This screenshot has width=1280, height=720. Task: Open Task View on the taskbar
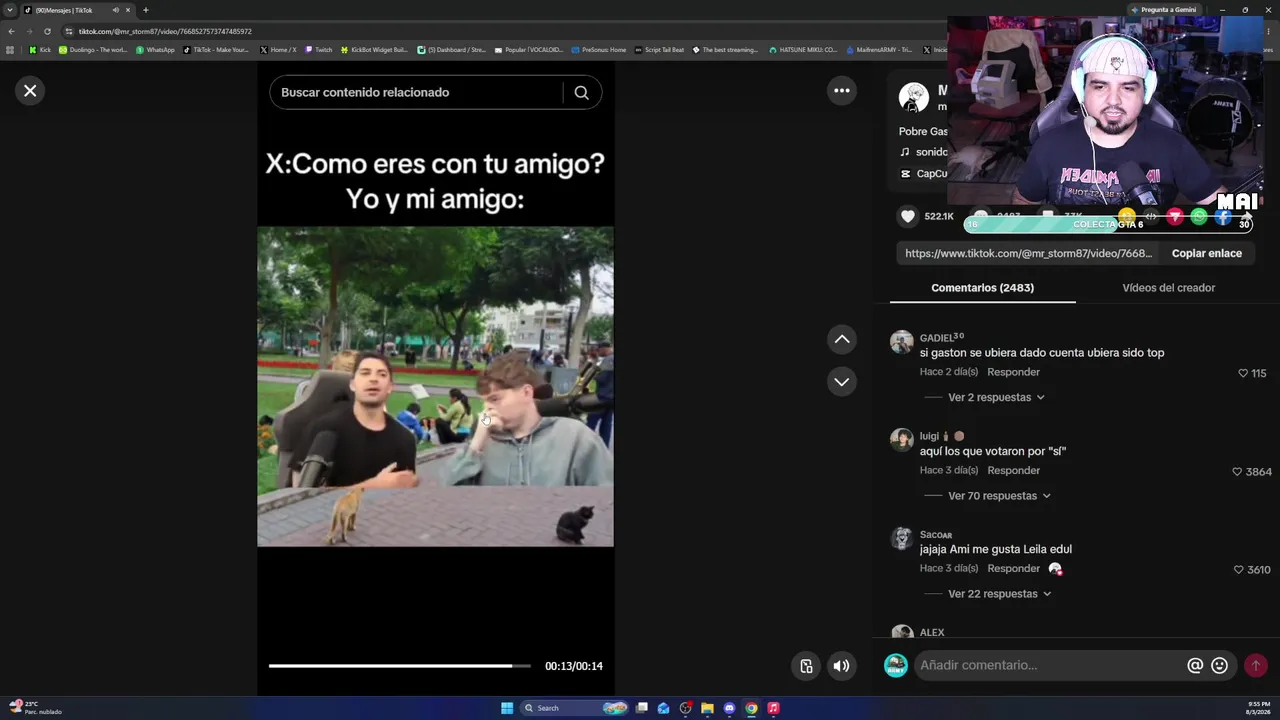642,708
